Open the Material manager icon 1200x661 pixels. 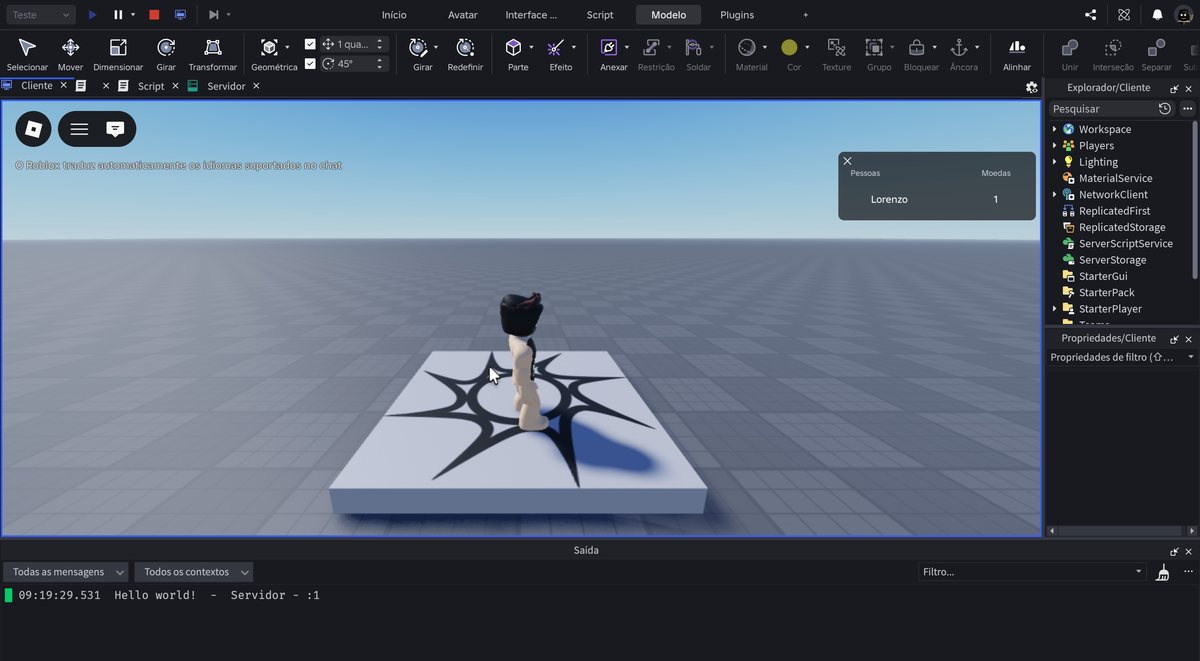click(746, 48)
